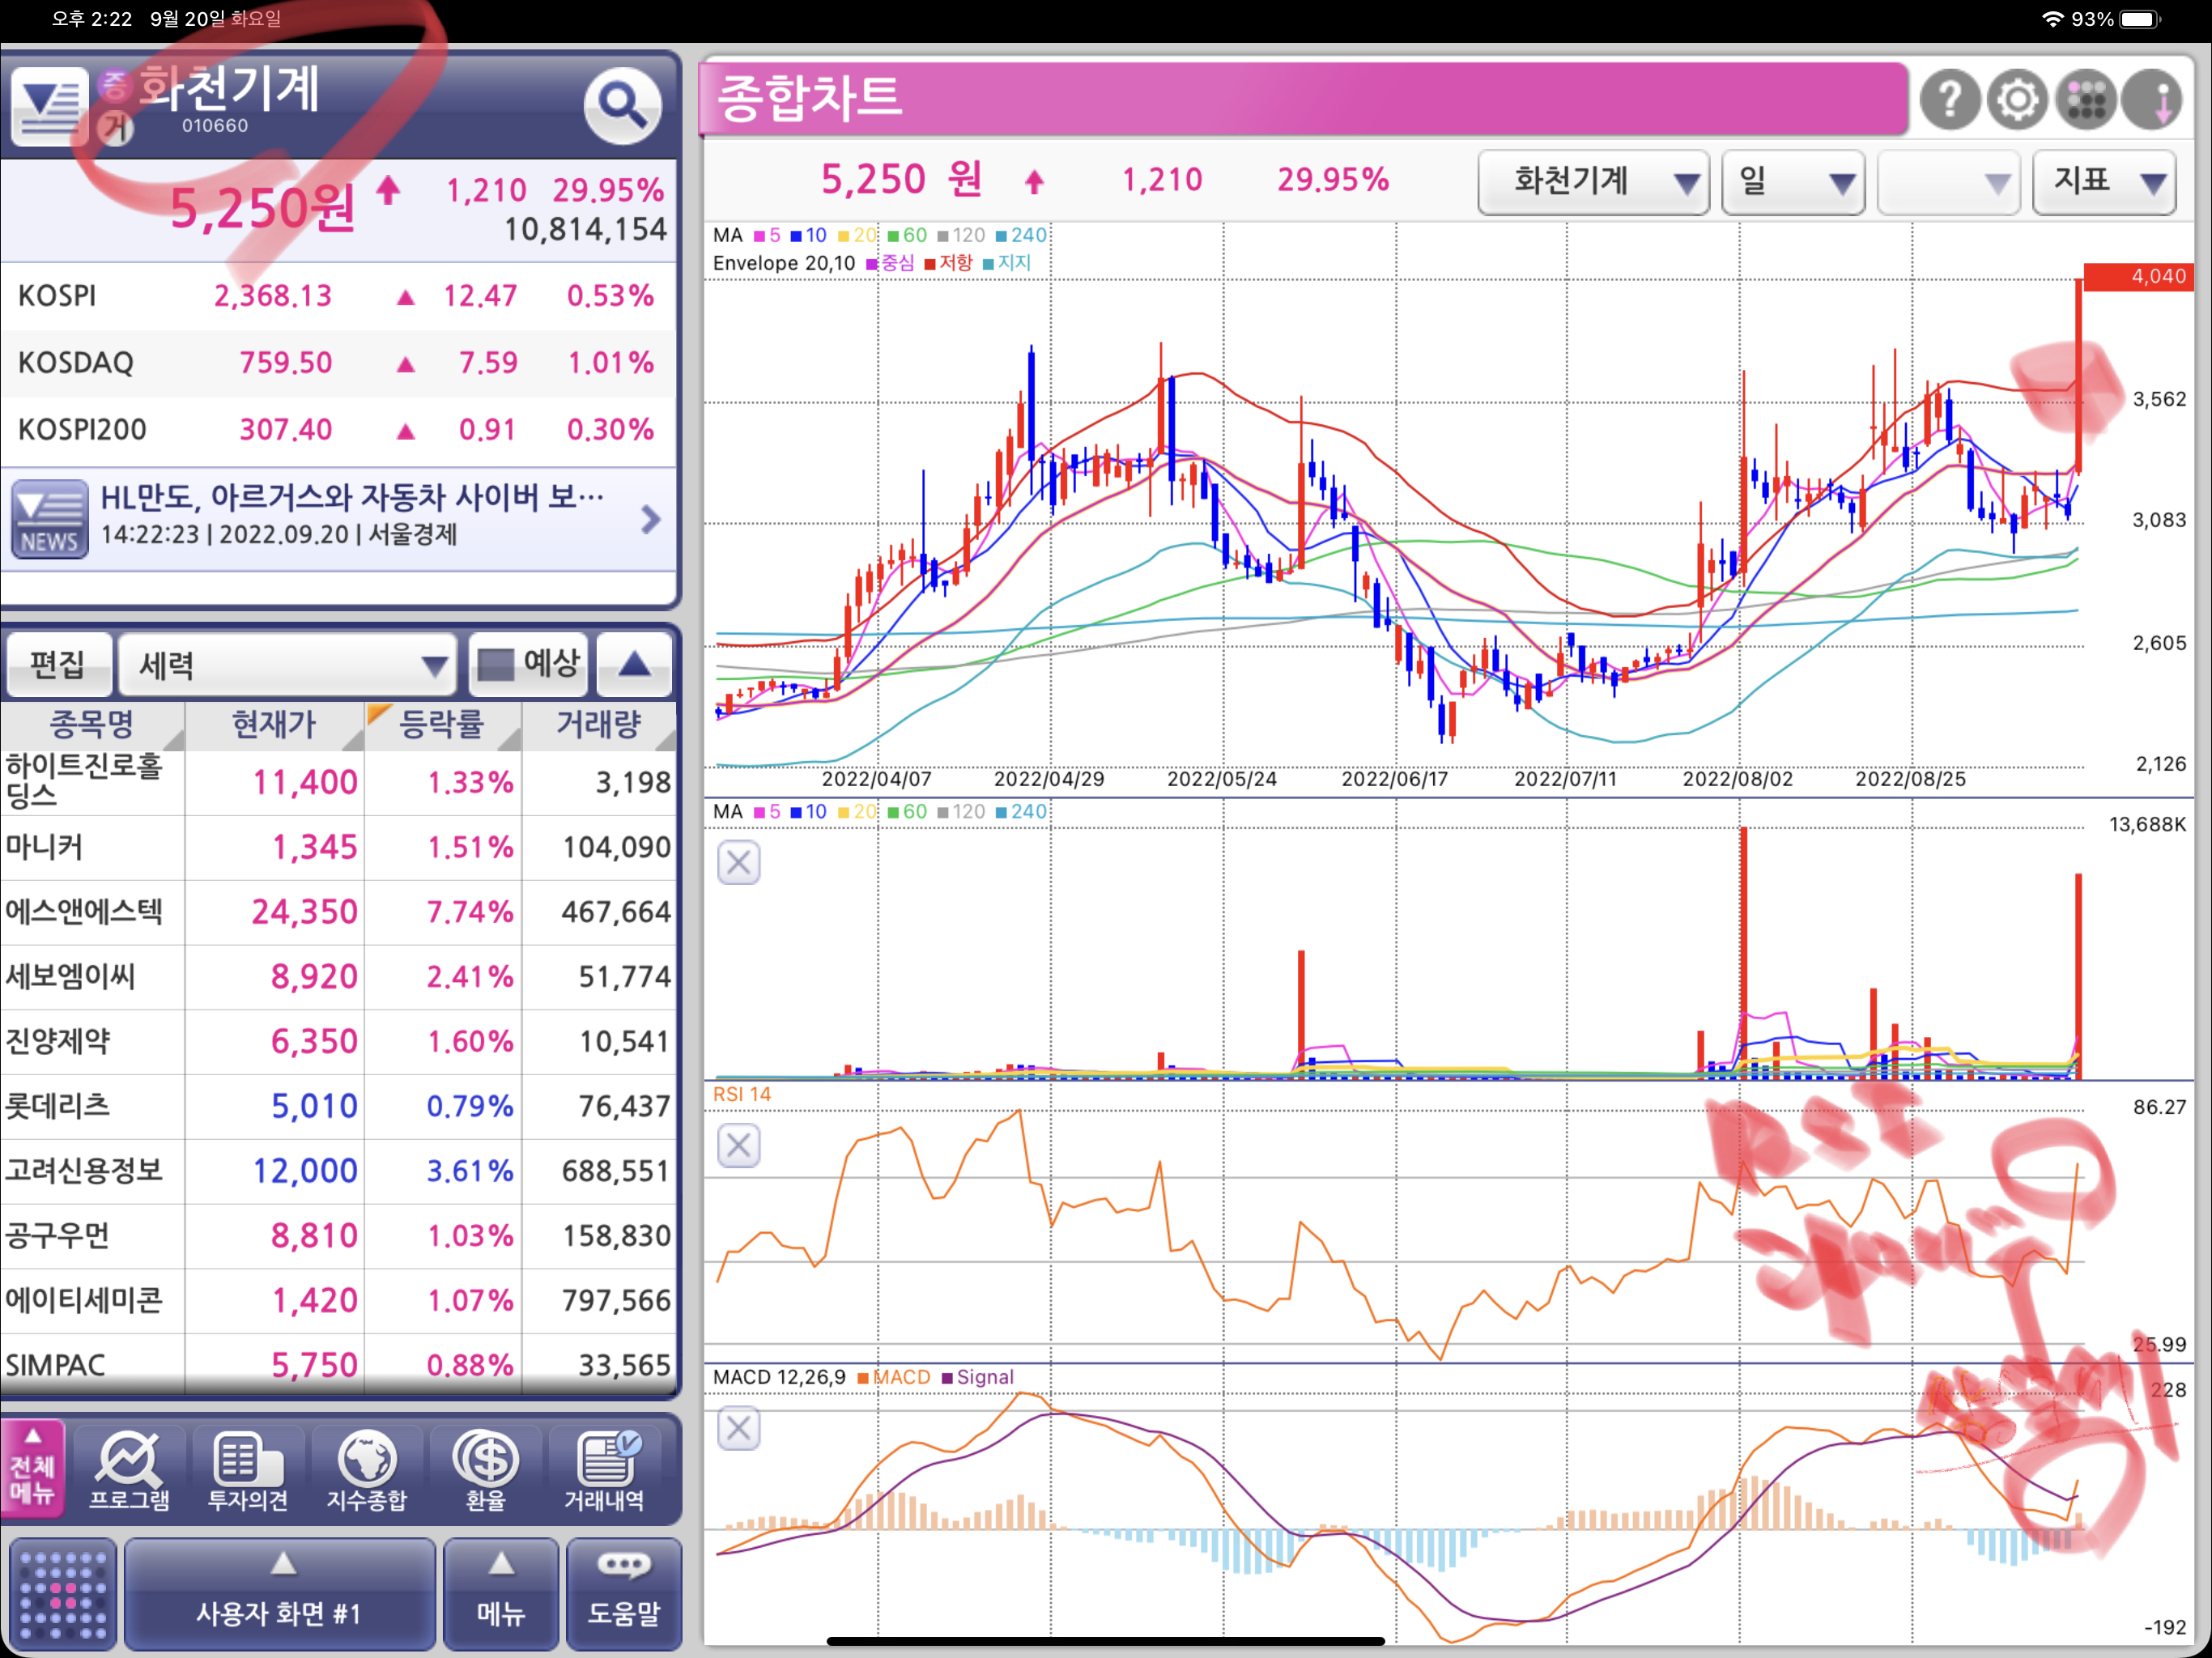This screenshot has width=2212, height=1658.
Task: Expand the 메뉴 bottom menu
Action: click(501, 1594)
